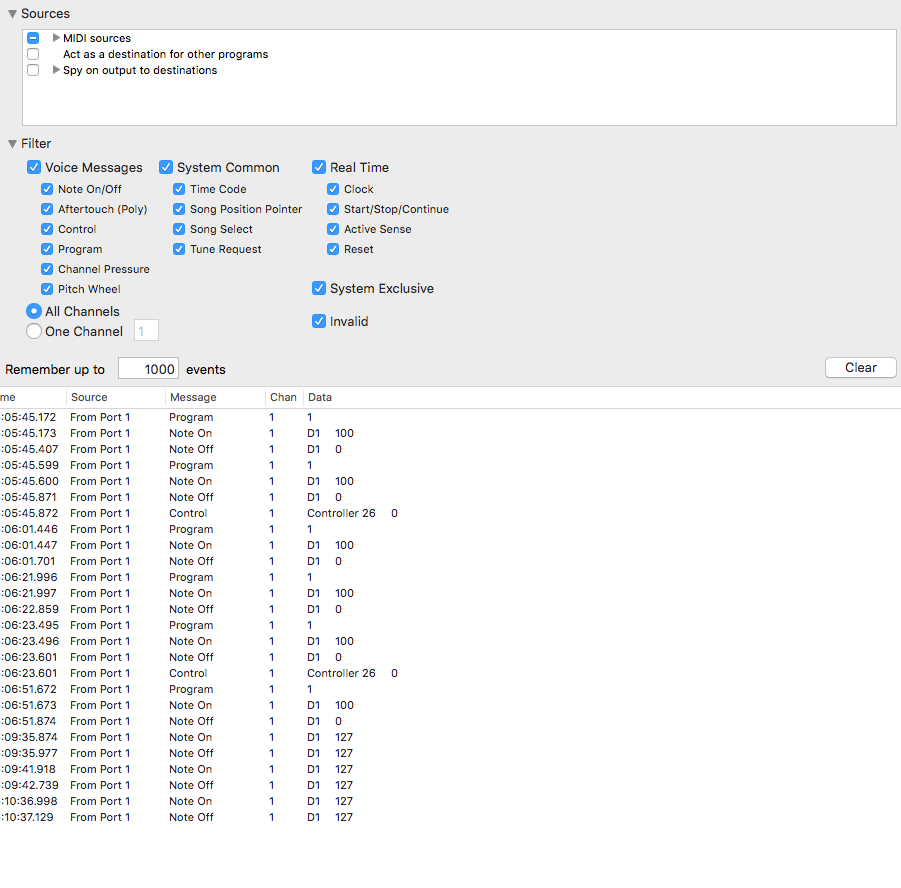Uncheck Channel Pressure filter
This screenshot has height=888, width=901.
tap(47, 269)
